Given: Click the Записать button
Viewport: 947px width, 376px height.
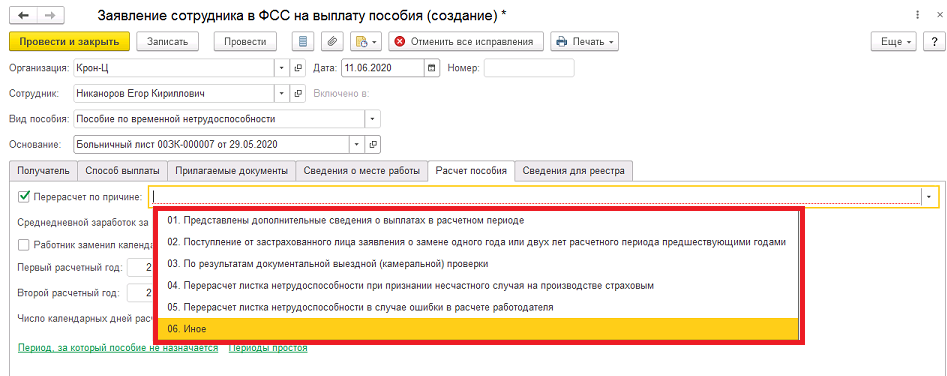Looking at the screenshot, I should (x=167, y=42).
